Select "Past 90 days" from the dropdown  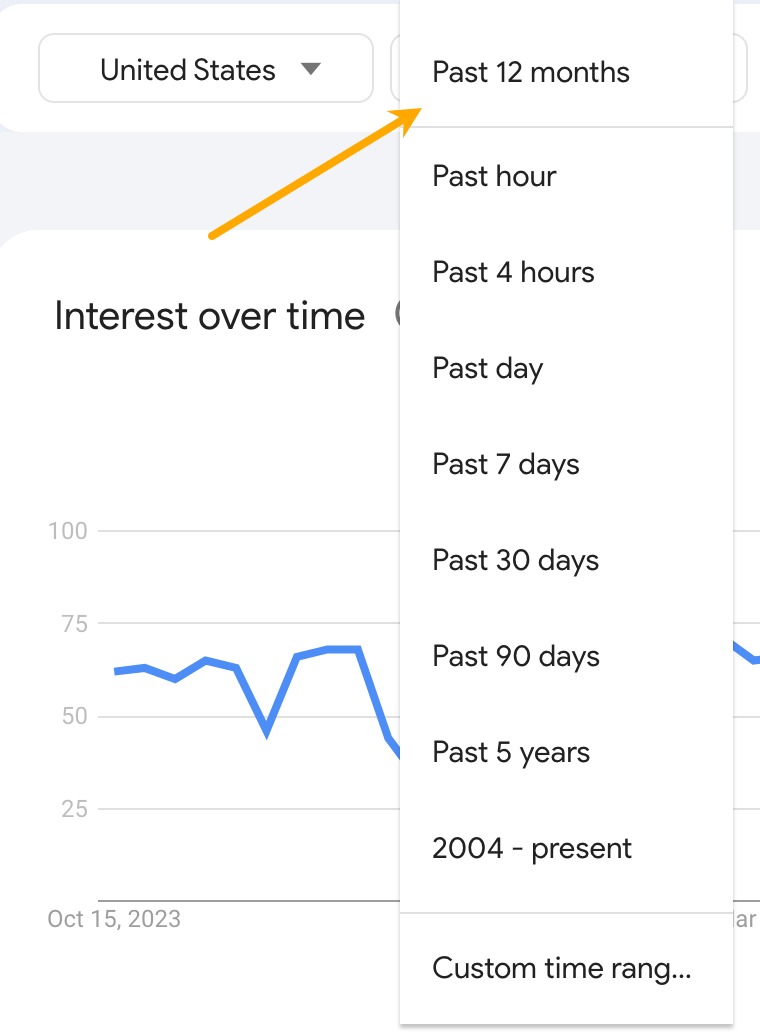(516, 656)
